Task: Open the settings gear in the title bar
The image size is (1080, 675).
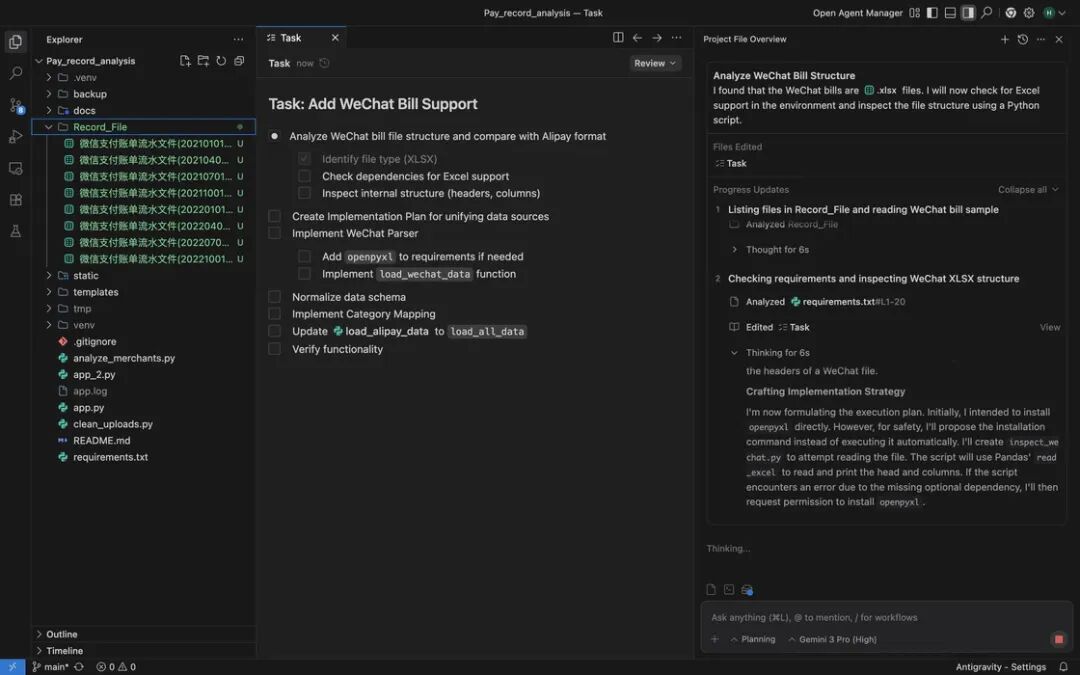Action: [x=1029, y=12]
